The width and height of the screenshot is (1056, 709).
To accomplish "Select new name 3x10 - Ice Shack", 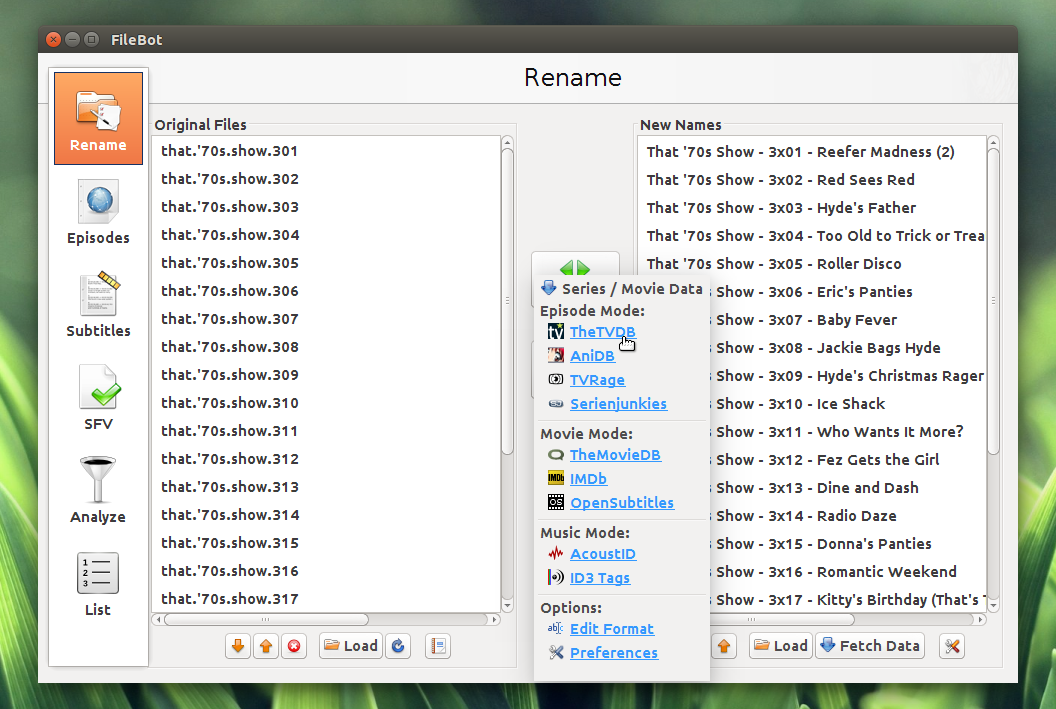I will (847, 404).
